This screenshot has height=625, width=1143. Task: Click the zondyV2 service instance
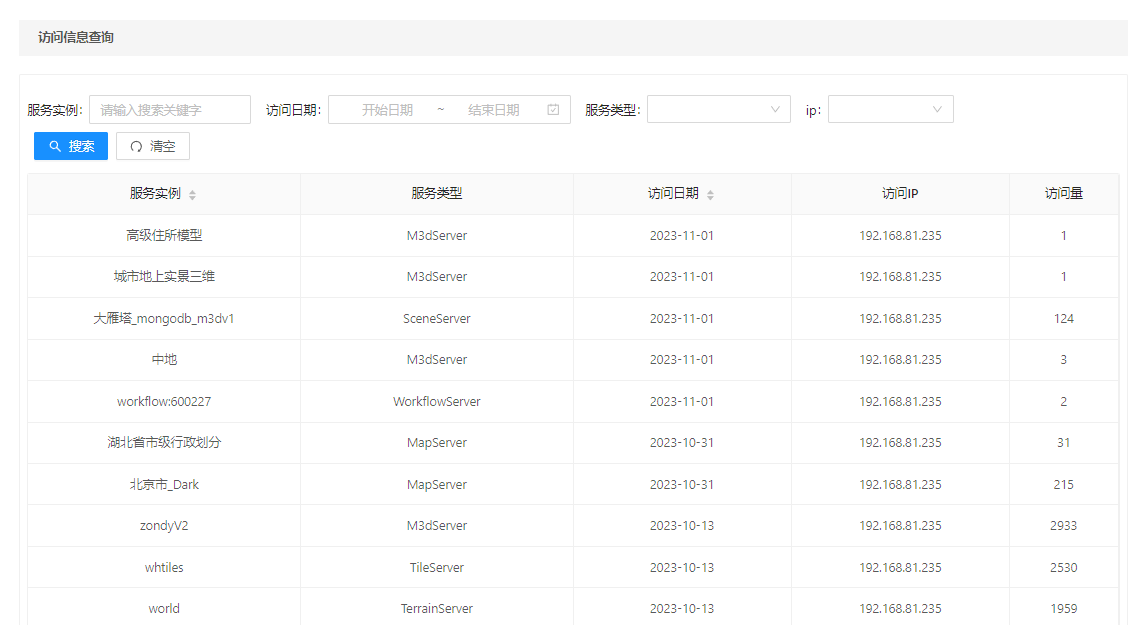164,526
